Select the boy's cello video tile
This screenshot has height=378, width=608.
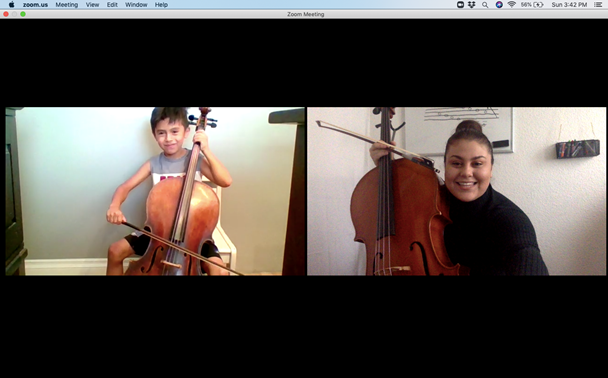coord(155,191)
